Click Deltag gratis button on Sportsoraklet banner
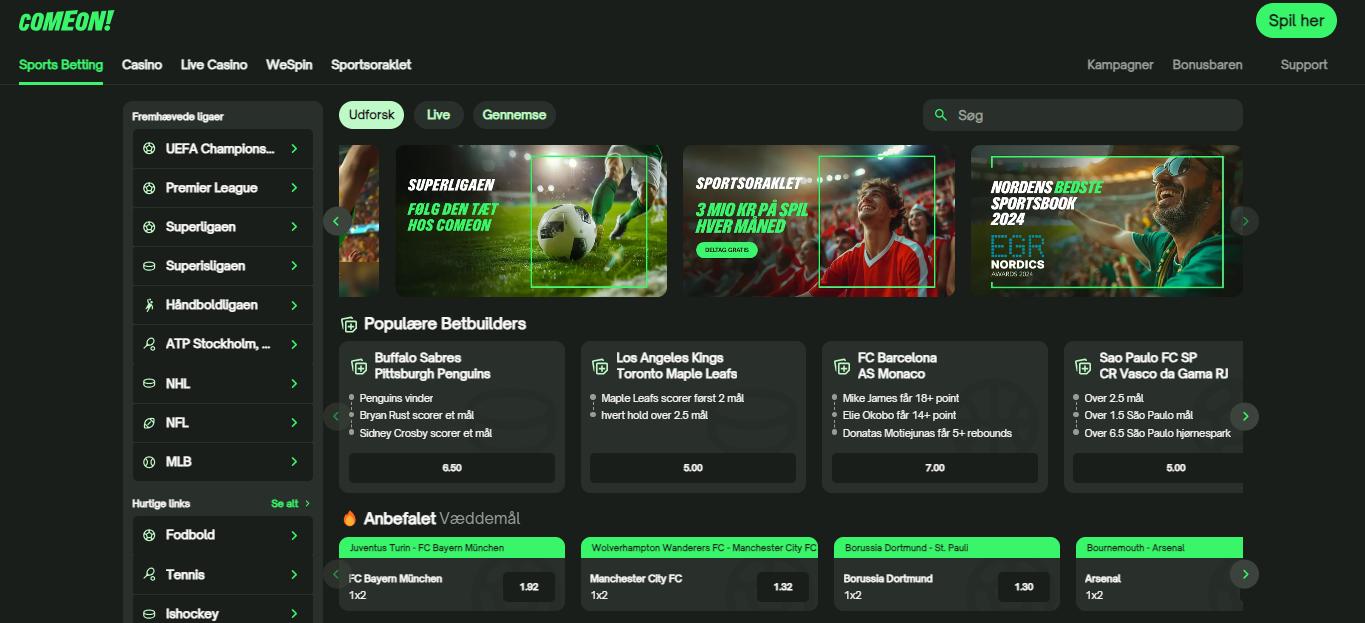This screenshot has width=1365, height=623. click(726, 250)
